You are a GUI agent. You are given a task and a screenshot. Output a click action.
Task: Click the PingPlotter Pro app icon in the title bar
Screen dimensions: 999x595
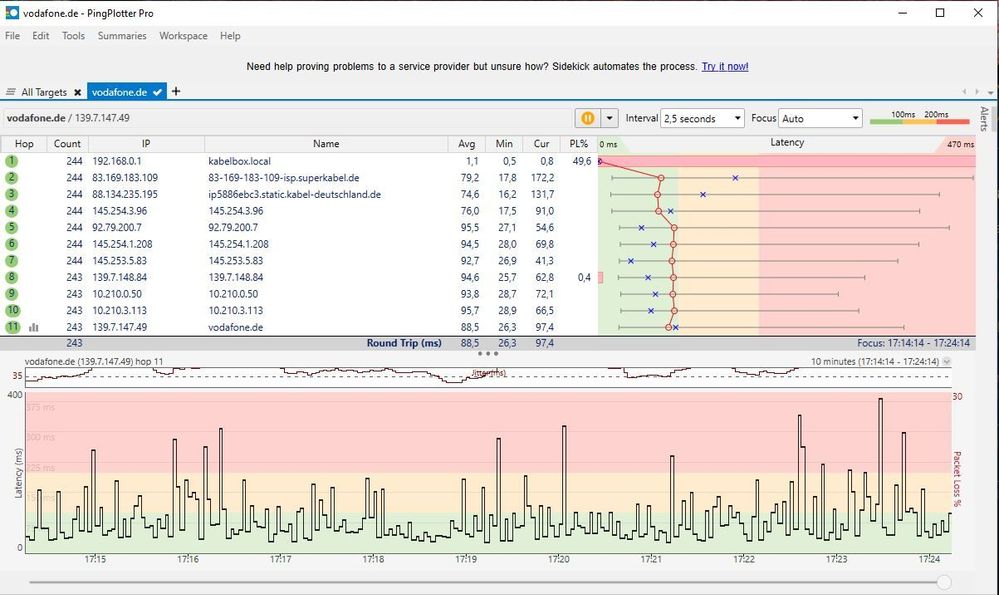click(12, 13)
